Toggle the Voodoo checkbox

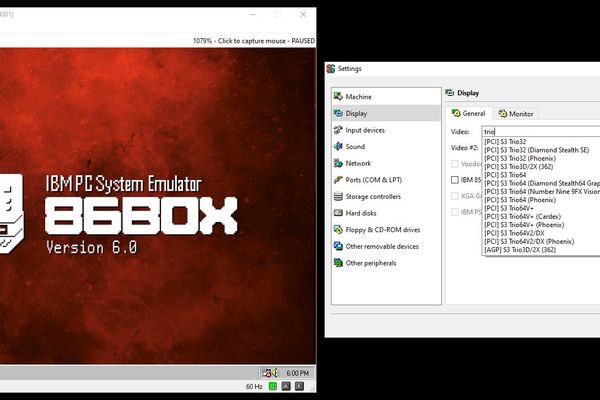(455, 164)
